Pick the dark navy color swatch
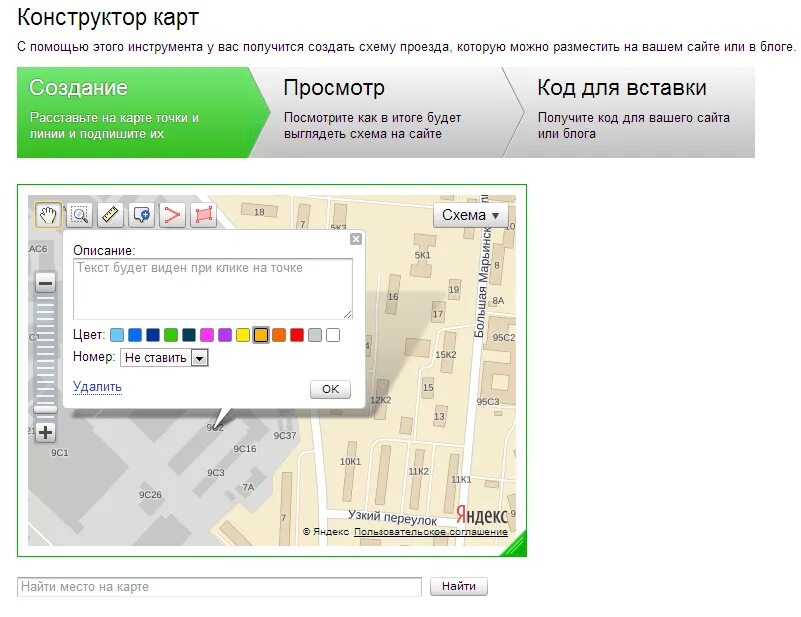Viewport: 801px width, 617px height. (x=153, y=335)
